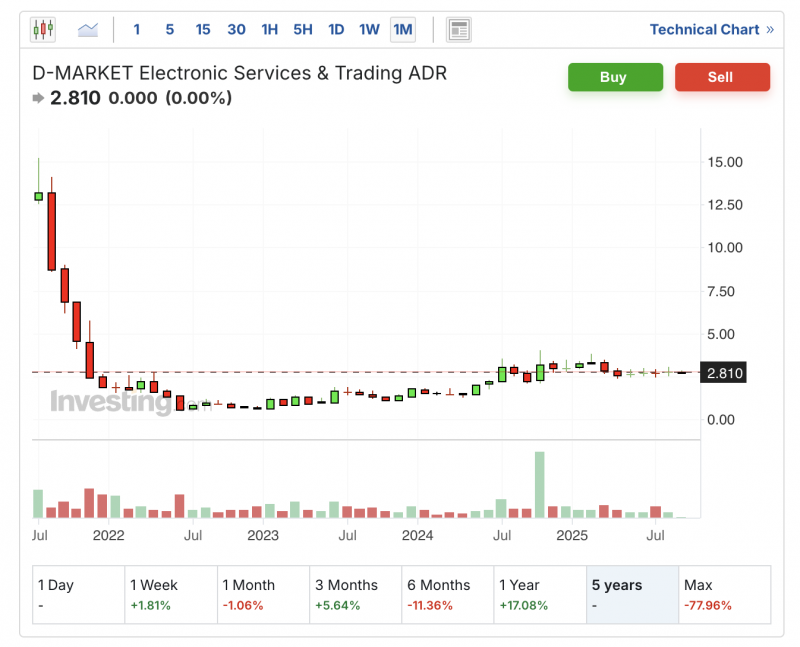Choose the 30 minute interval
Viewport: 800px width, 647px height.
pyautogui.click(x=236, y=30)
